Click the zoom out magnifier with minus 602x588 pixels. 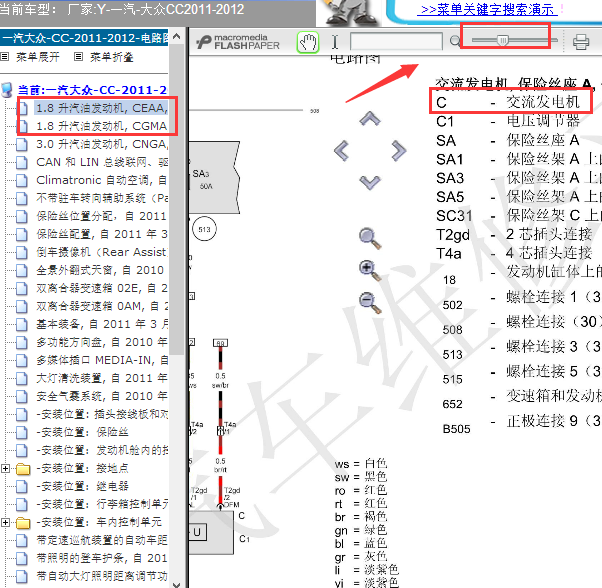pos(370,302)
